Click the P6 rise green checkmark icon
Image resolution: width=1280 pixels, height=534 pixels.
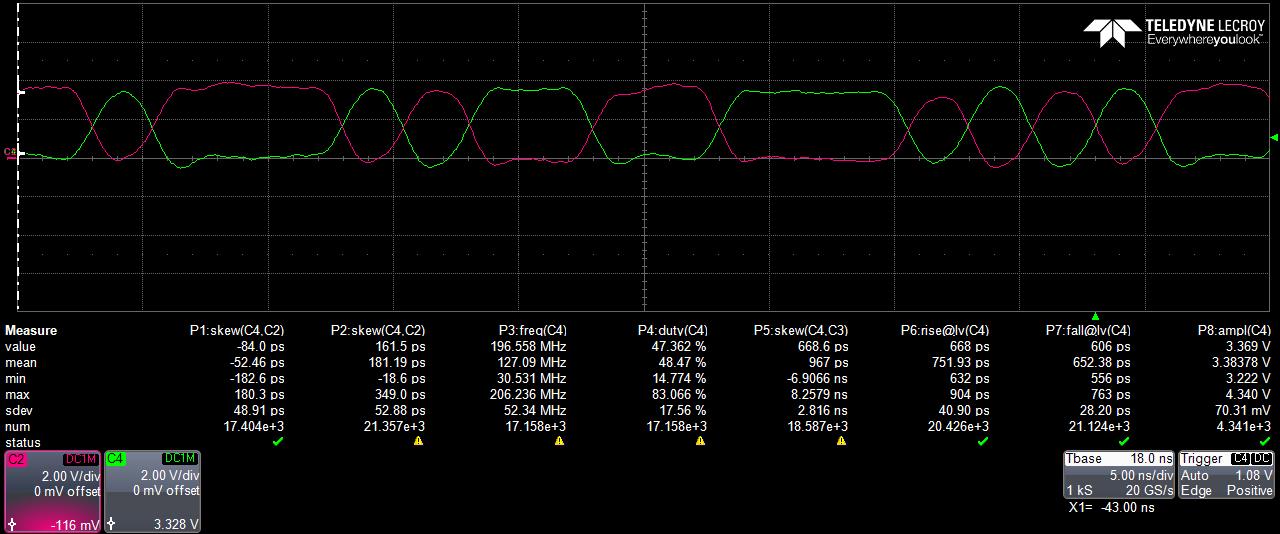pyautogui.click(x=982, y=441)
